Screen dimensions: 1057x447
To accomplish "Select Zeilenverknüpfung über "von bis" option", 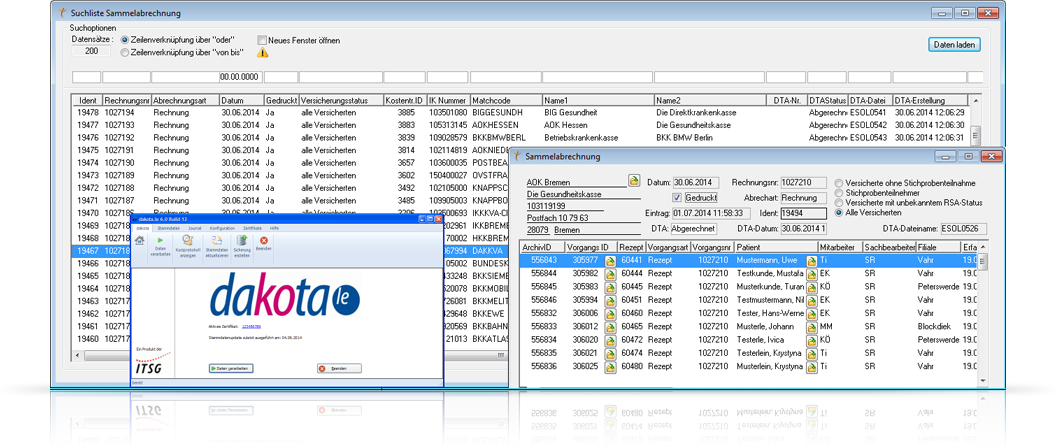I will click(124, 51).
